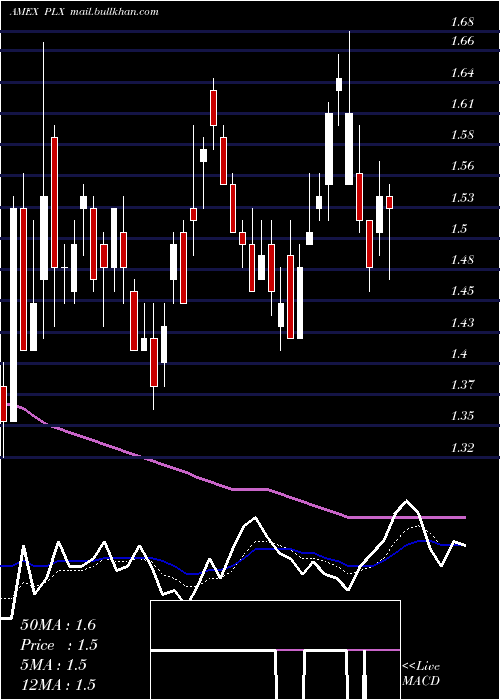Click the 1.37 price axis label
500x700 pixels.
[462, 385]
